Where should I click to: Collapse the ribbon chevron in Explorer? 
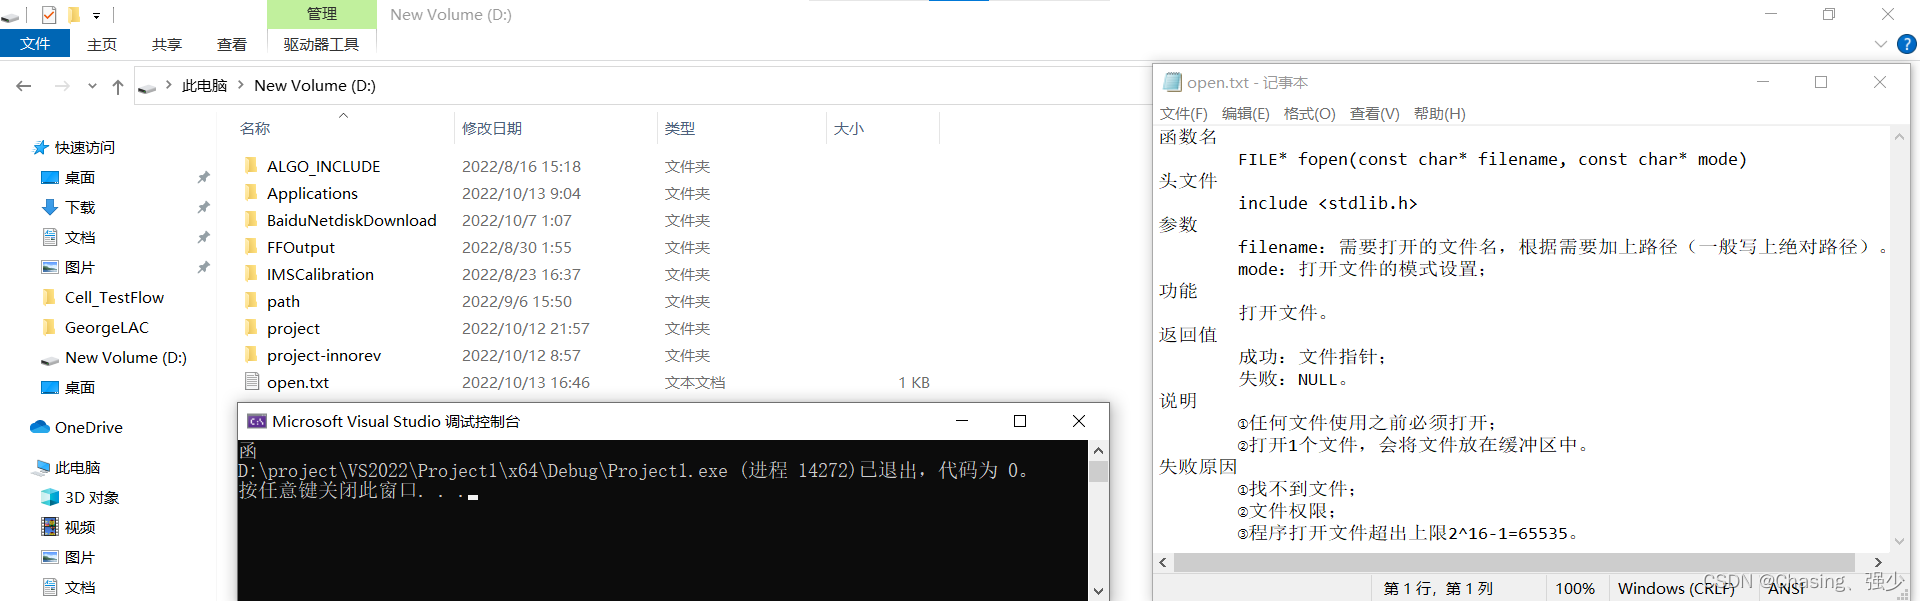click(x=1880, y=44)
